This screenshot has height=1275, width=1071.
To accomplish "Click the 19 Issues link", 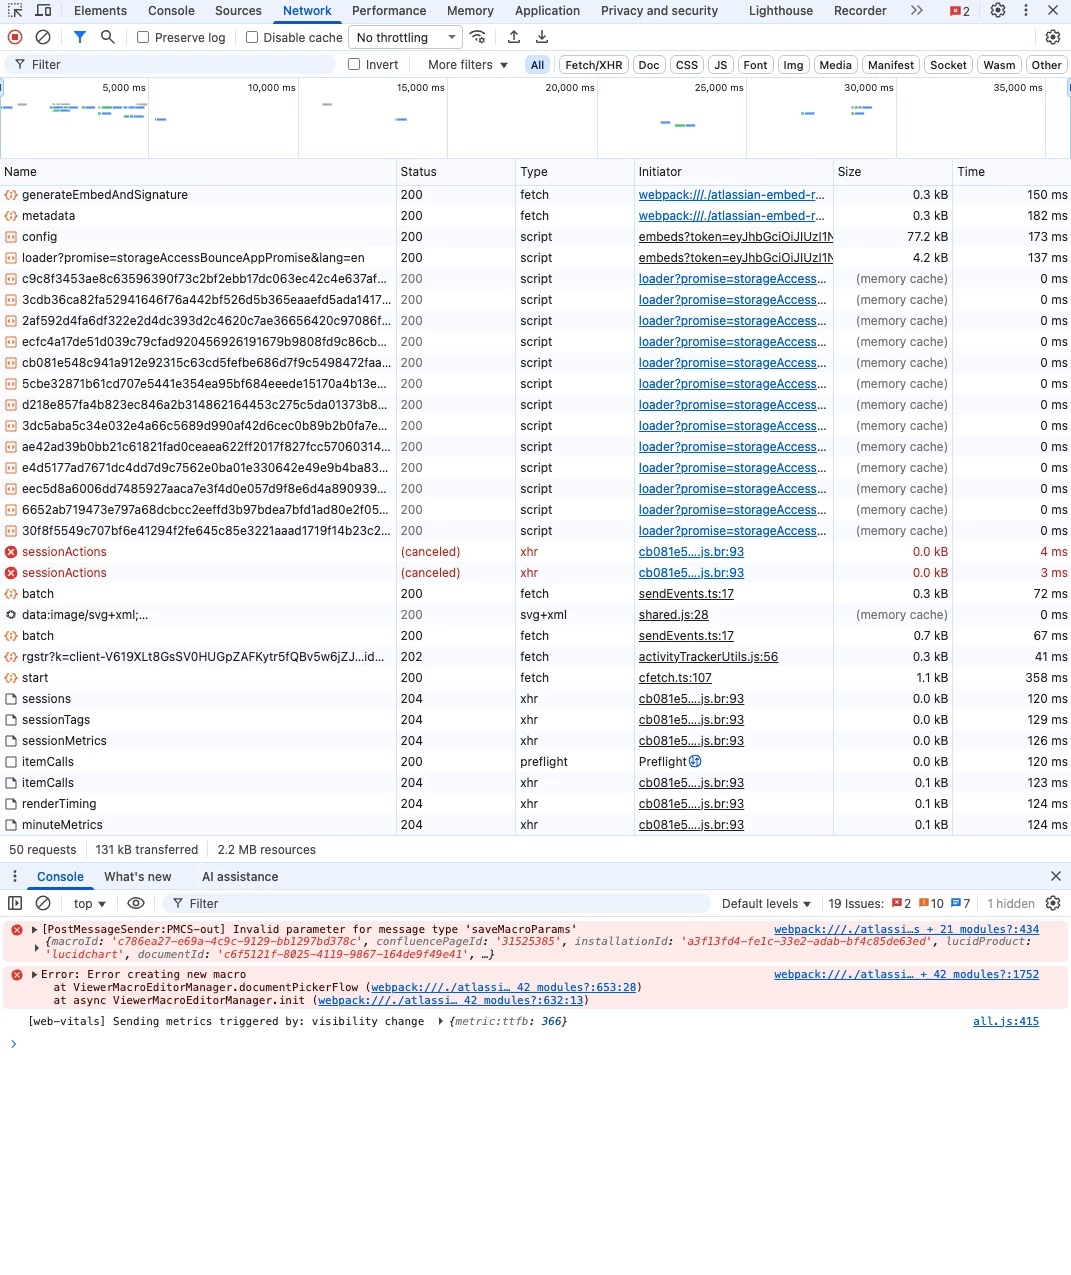I will coord(855,903).
